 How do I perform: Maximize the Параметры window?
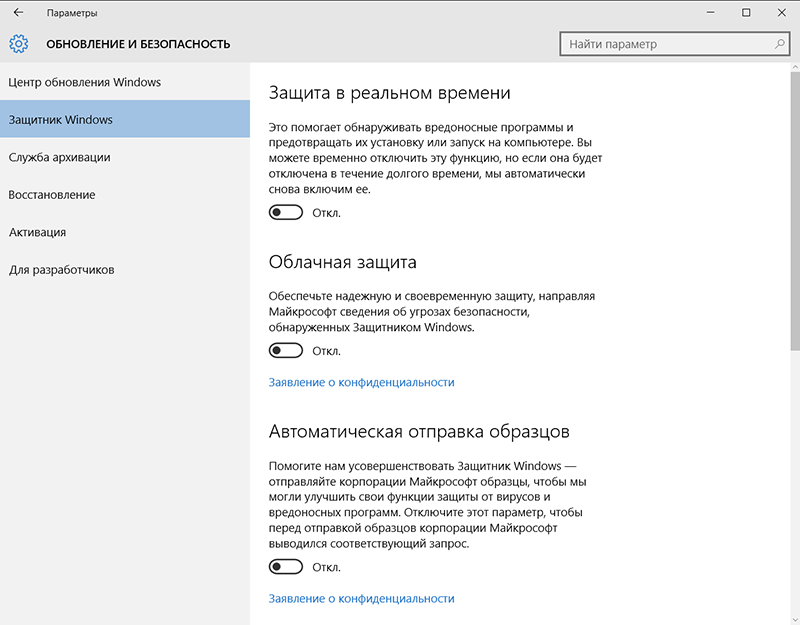point(746,13)
